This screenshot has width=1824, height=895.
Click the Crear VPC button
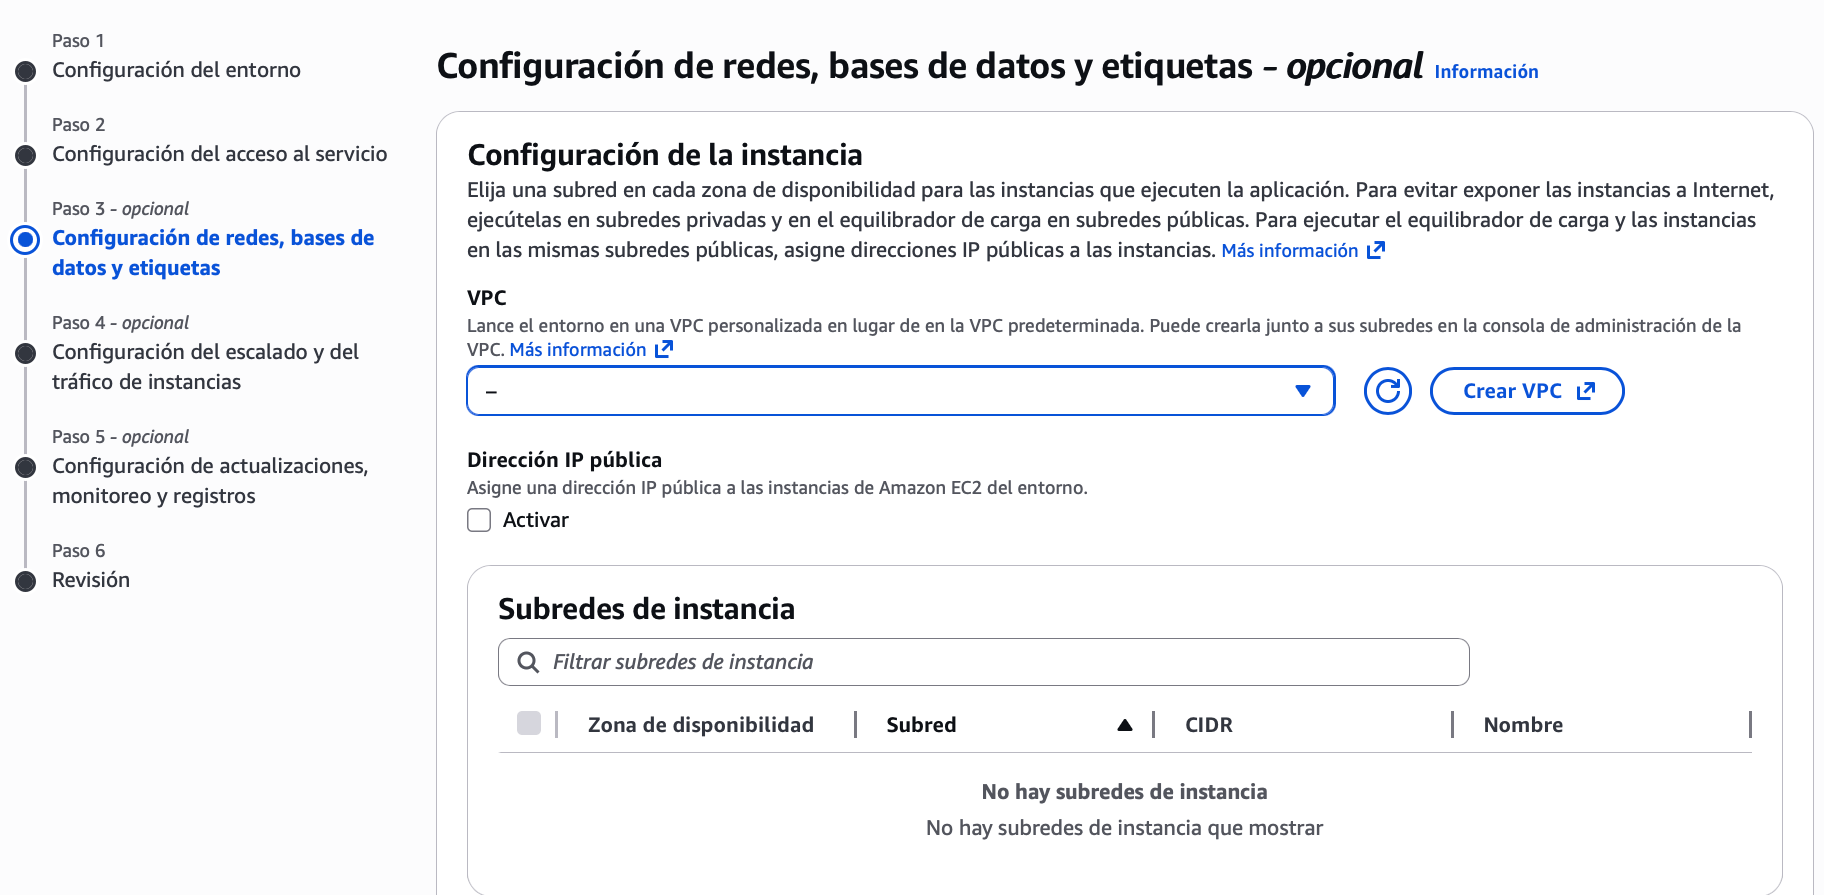pyautogui.click(x=1526, y=391)
